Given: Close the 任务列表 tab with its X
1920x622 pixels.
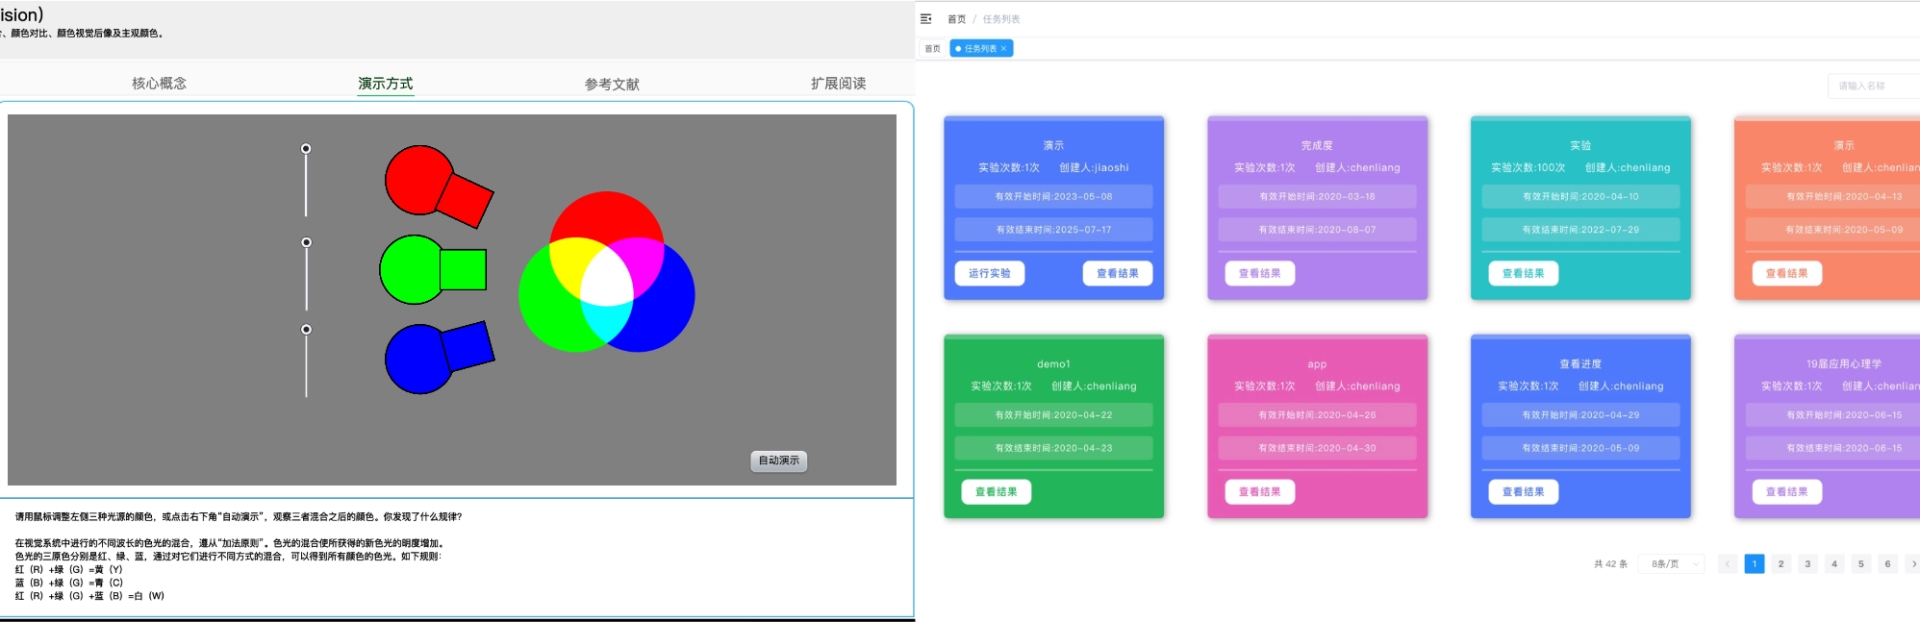Looking at the screenshot, I should [x=1004, y=49].
